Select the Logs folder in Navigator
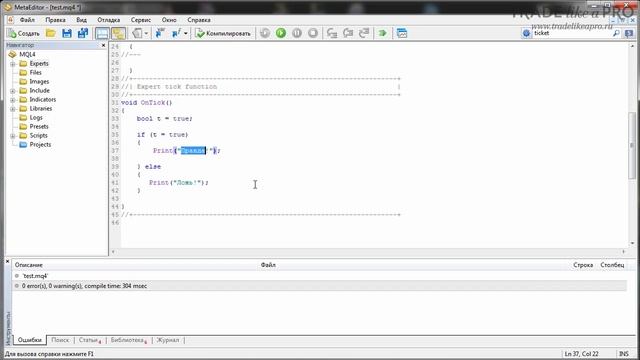Image resolution: width=640 pixels, height=360 pixels. [36, 118]
